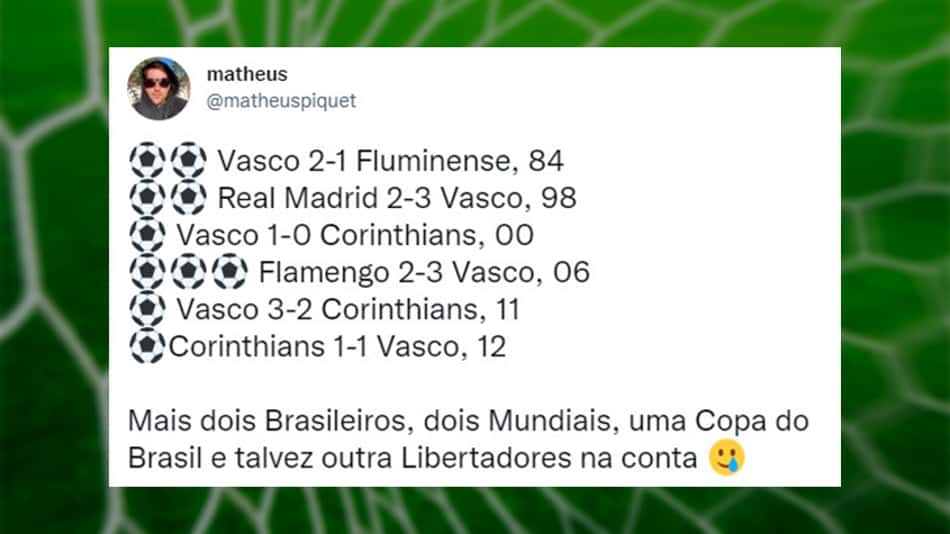Click soccer ball before Vasco 1-0 Corinthians

click(x=147, y=235)
